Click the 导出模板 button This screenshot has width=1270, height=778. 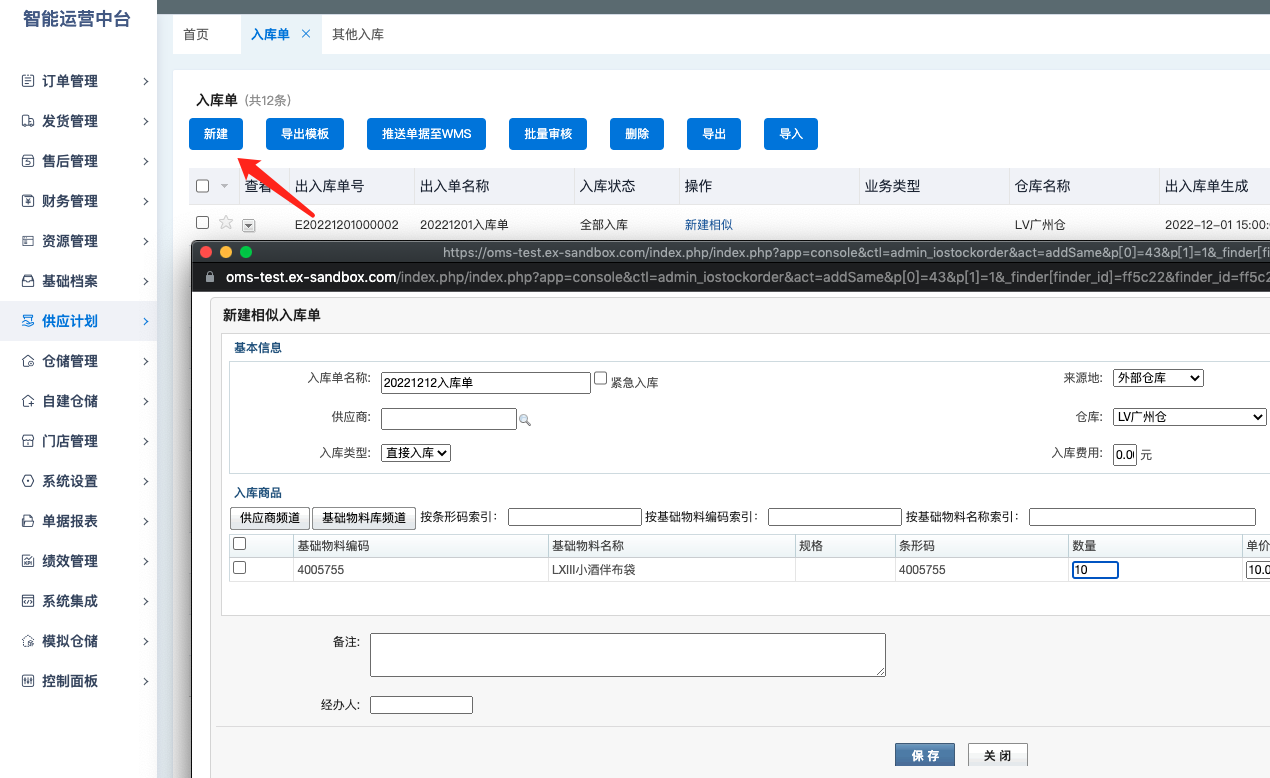305,134
